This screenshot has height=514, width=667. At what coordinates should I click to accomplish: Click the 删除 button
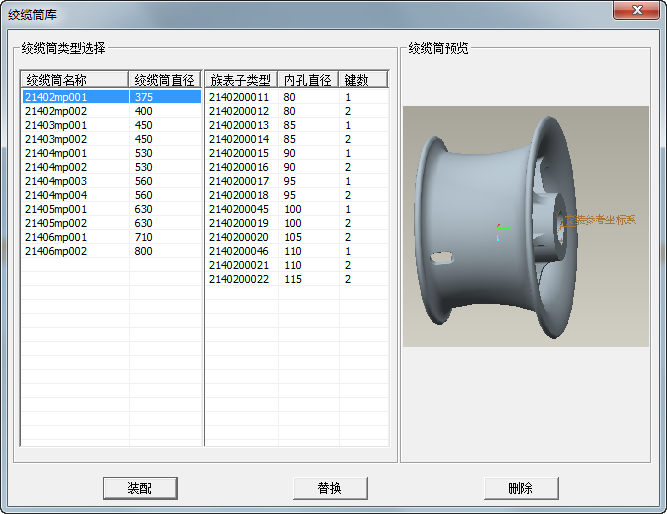[520, 488]
